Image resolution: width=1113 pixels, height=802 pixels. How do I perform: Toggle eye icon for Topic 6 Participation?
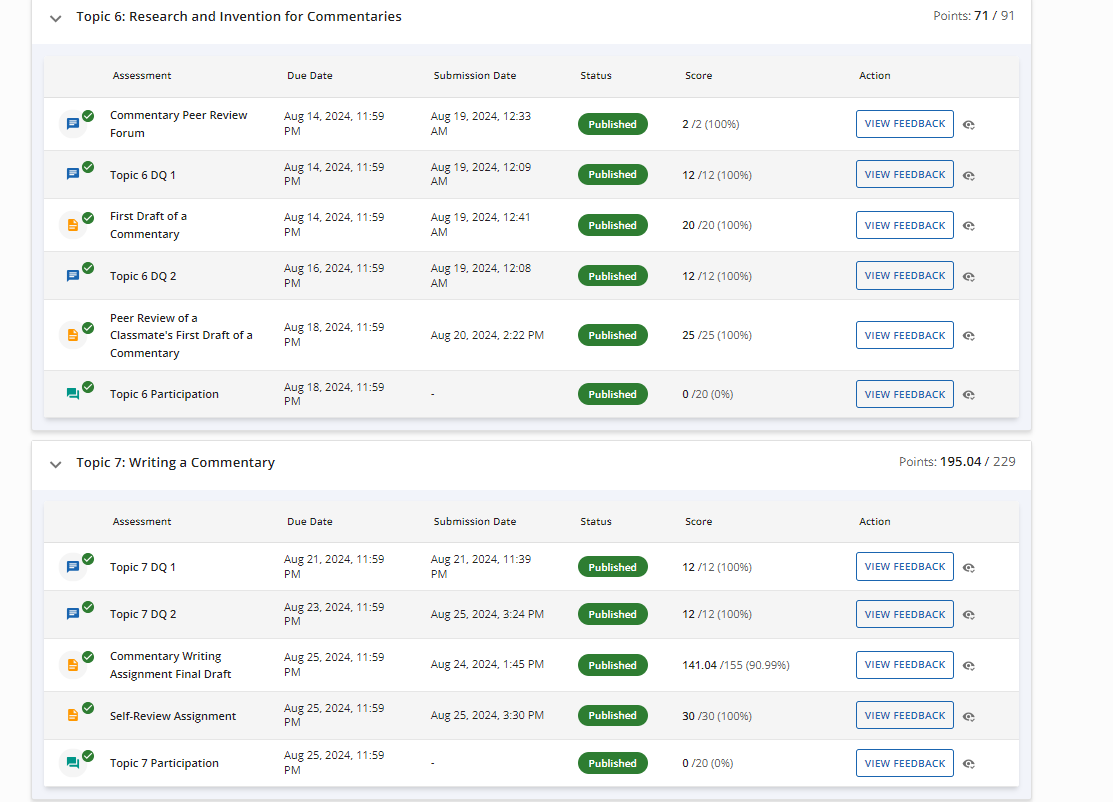(x=969, y=395)
